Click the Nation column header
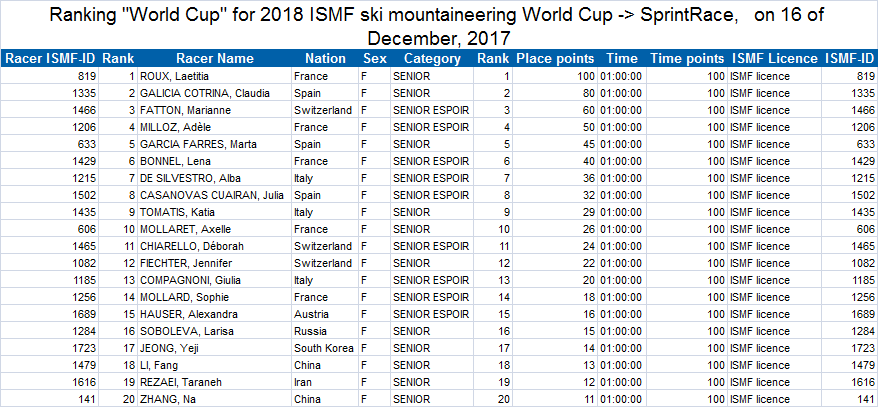878x407 pixels. coord(326,59)
